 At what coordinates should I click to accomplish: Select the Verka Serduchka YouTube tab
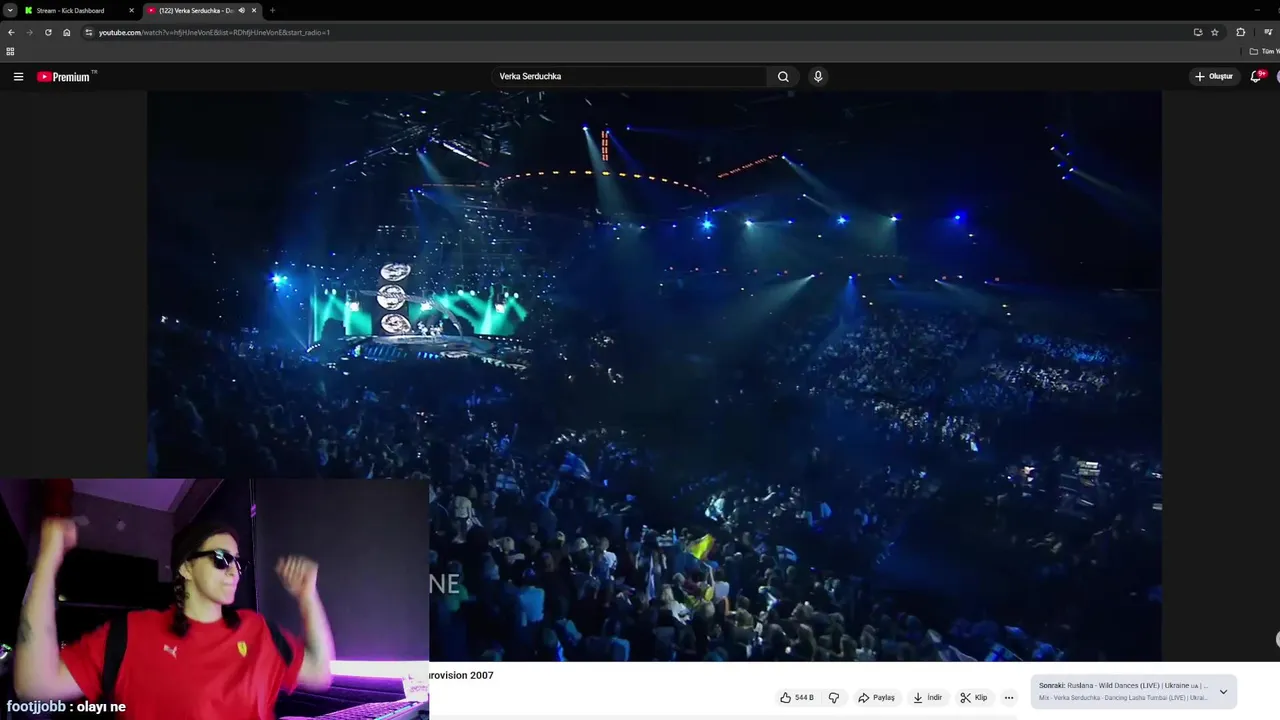[200, 10]
